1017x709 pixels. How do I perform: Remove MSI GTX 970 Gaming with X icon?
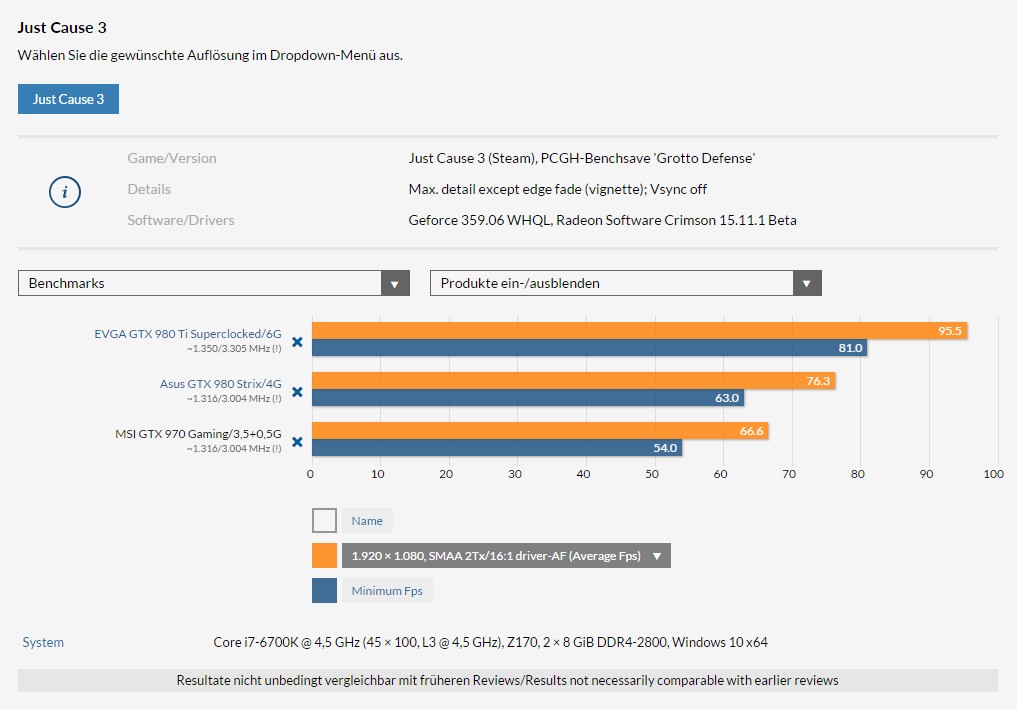pyautogui.click(x=297, y=442)
